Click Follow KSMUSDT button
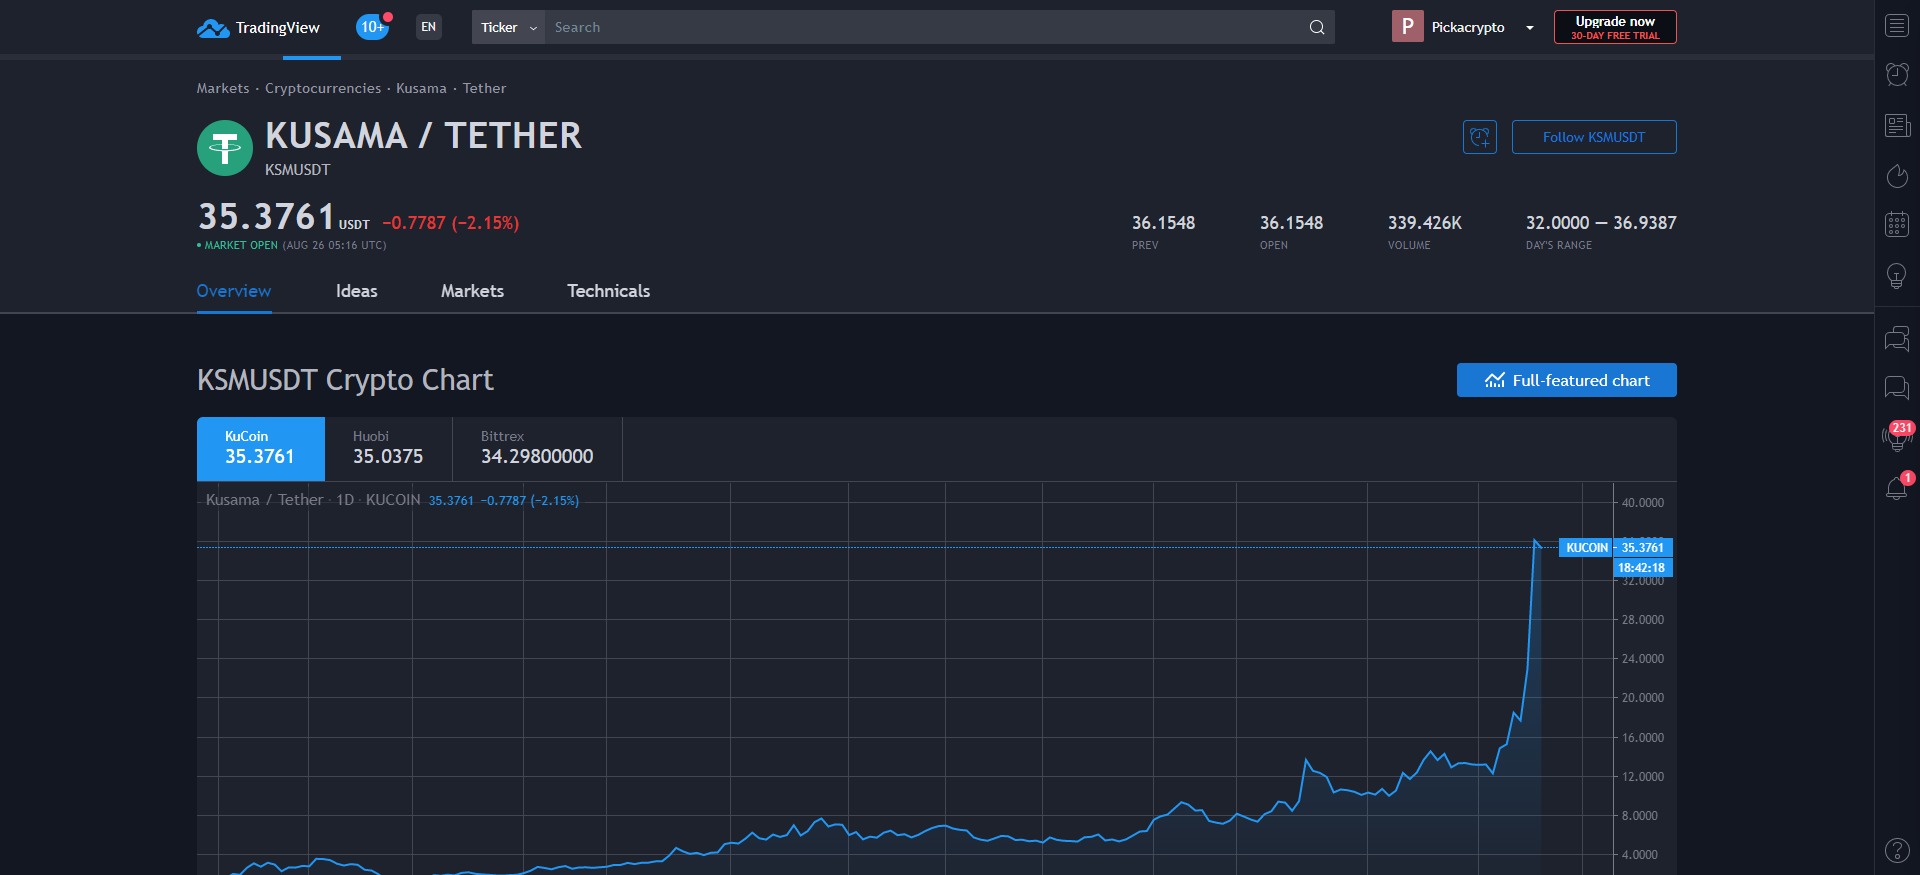 coord(1594,137)
